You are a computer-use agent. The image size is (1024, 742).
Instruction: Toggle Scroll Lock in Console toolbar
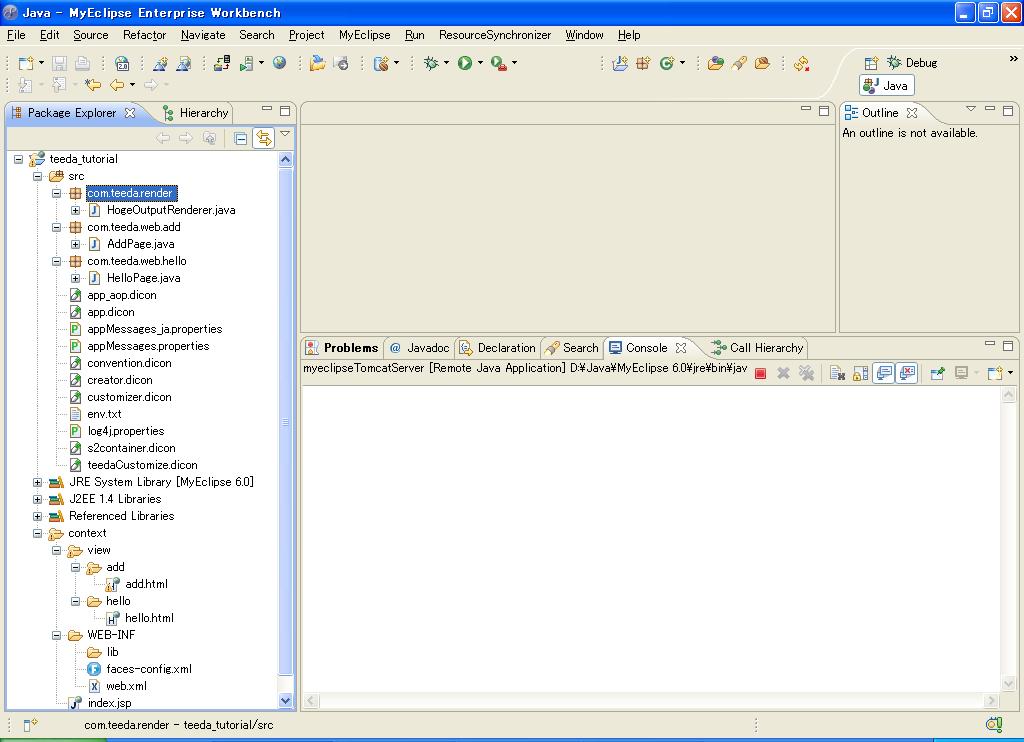point(860,373)
